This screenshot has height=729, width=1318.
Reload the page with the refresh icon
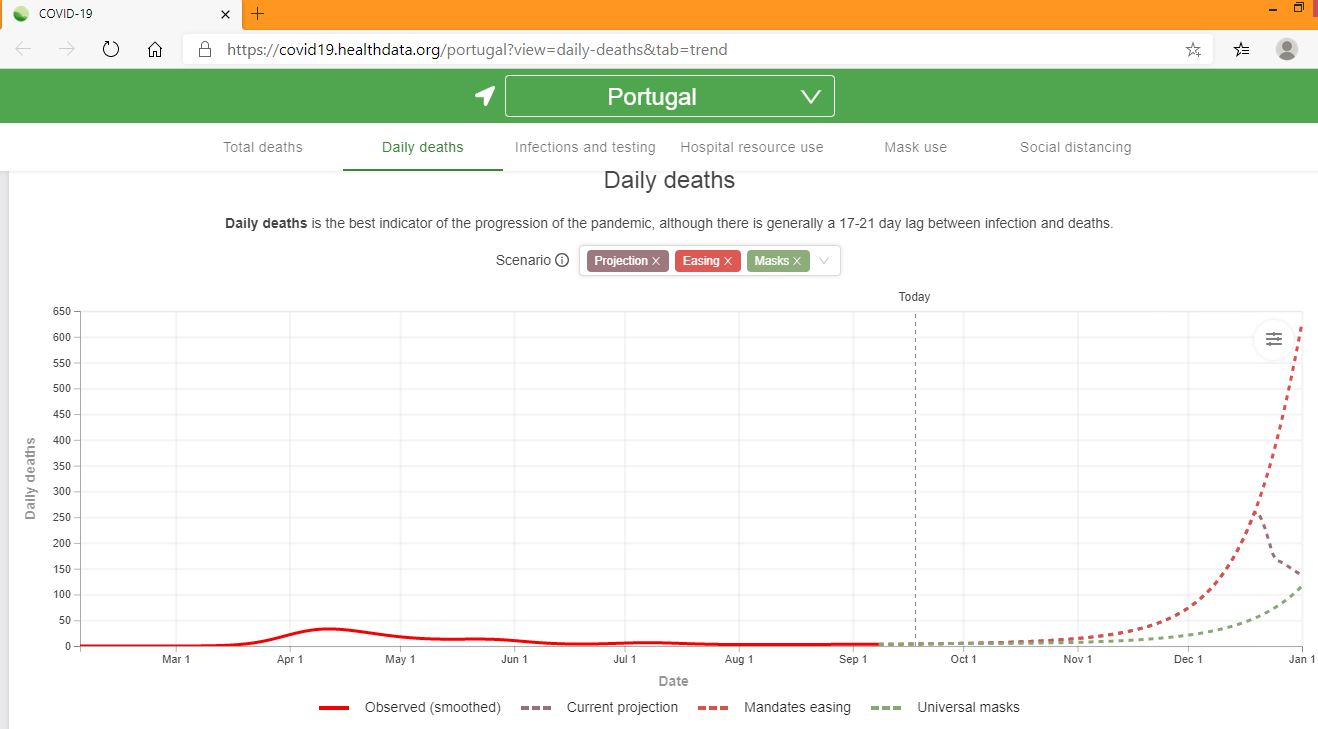111,49
